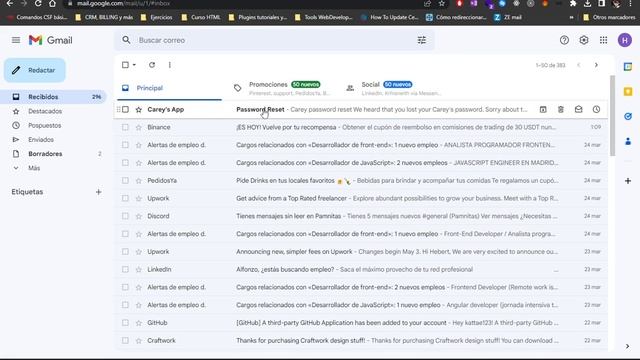
Task: Open the more options three-dot menu
Action: click(170, 65)
